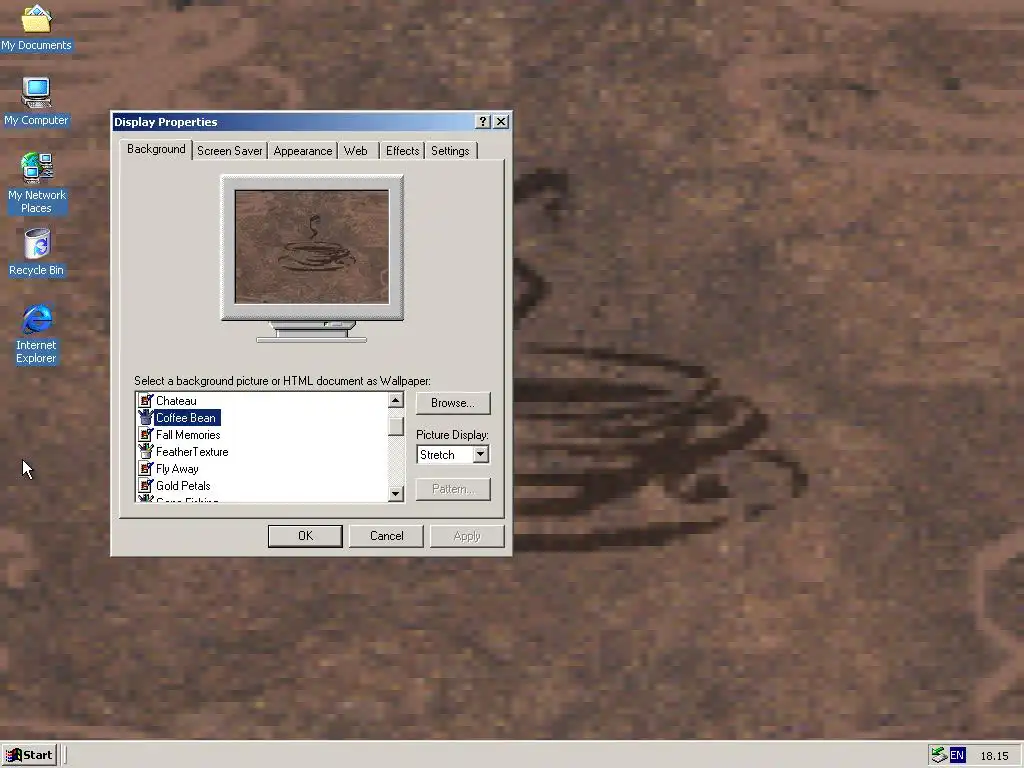1024x768 pixels.
Task: Open the Web tab
Action: tap(356, 151)
